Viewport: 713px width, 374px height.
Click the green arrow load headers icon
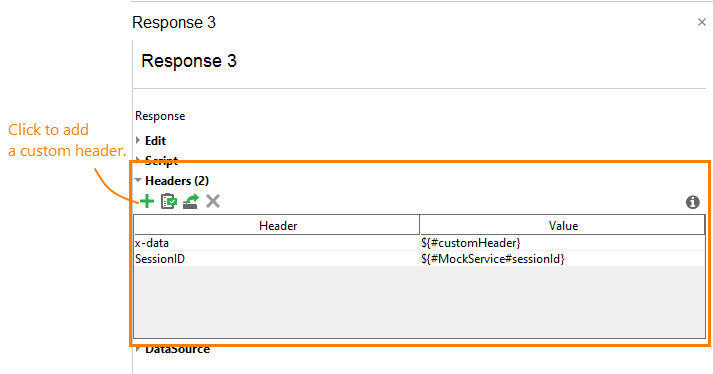pos(191,201)
